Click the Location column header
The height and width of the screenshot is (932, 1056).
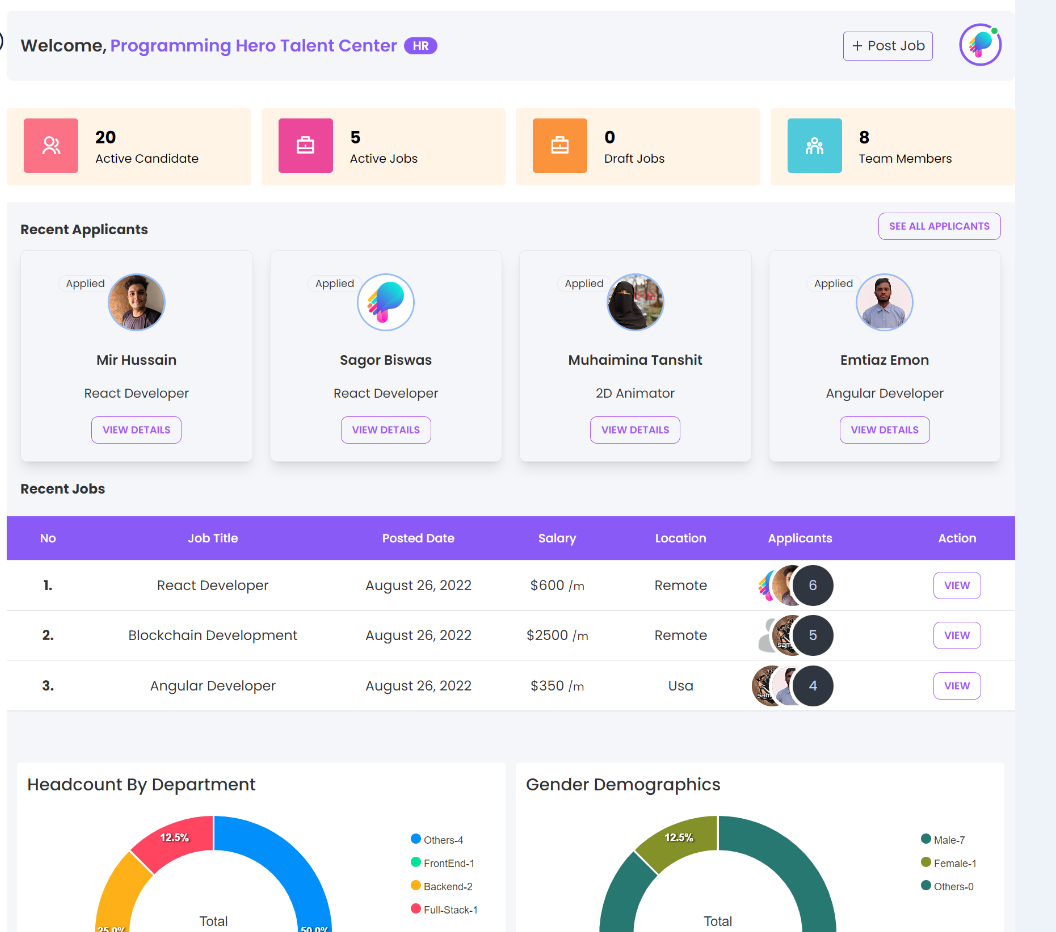[x=680, y=538]
